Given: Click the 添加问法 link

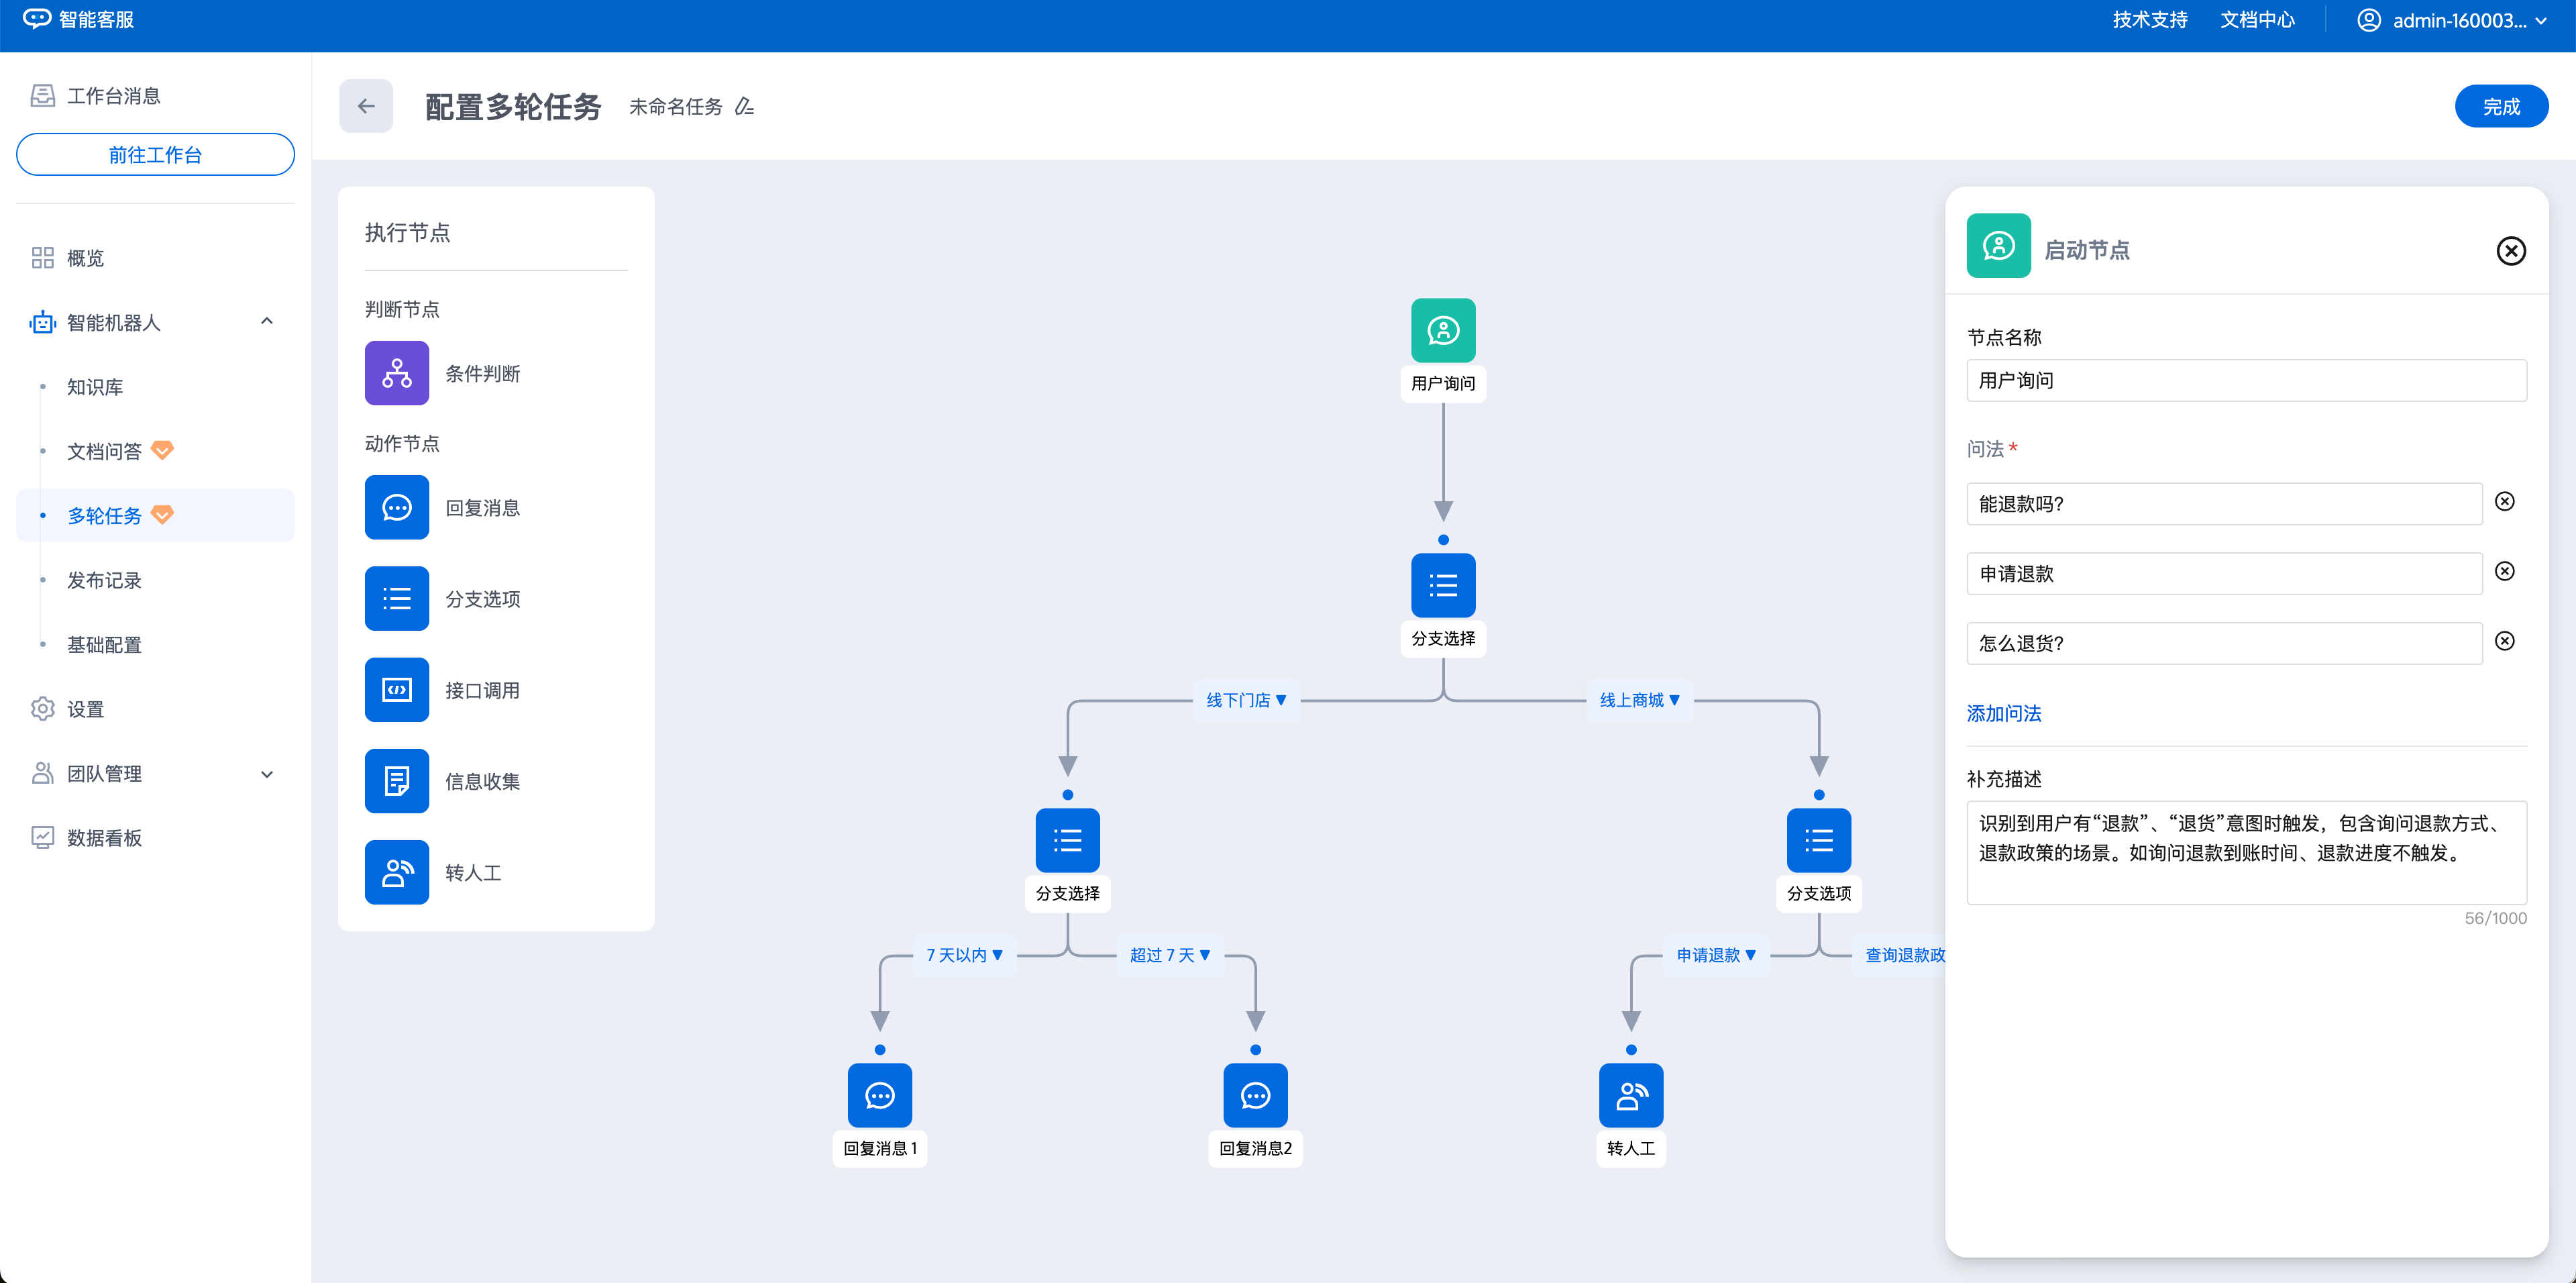Looking at the screenshot, I should [2003, 713].
